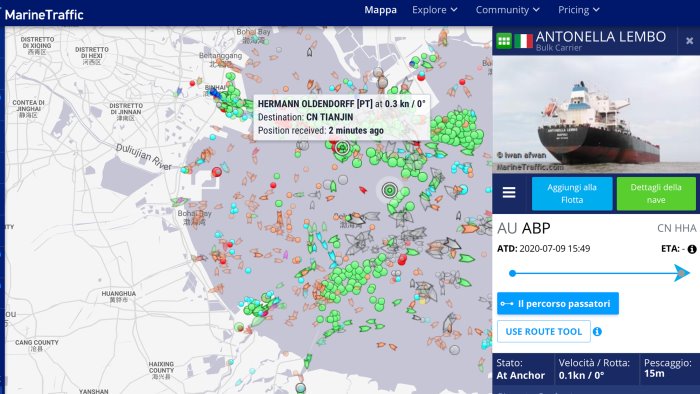
Task: Open the Mappa menu item
Action: pyautogui.click(x=380, y=10)
